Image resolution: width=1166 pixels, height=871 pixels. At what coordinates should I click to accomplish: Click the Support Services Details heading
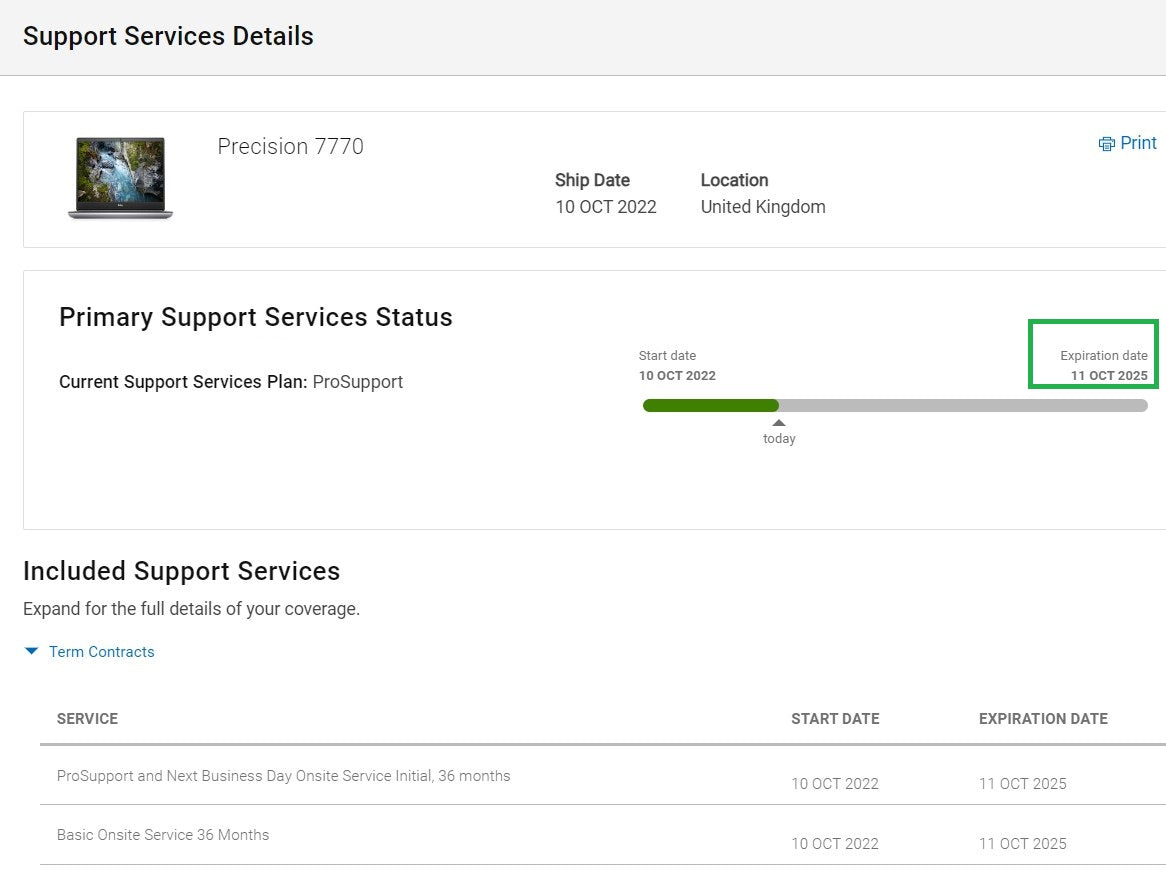tap(168, 36)
